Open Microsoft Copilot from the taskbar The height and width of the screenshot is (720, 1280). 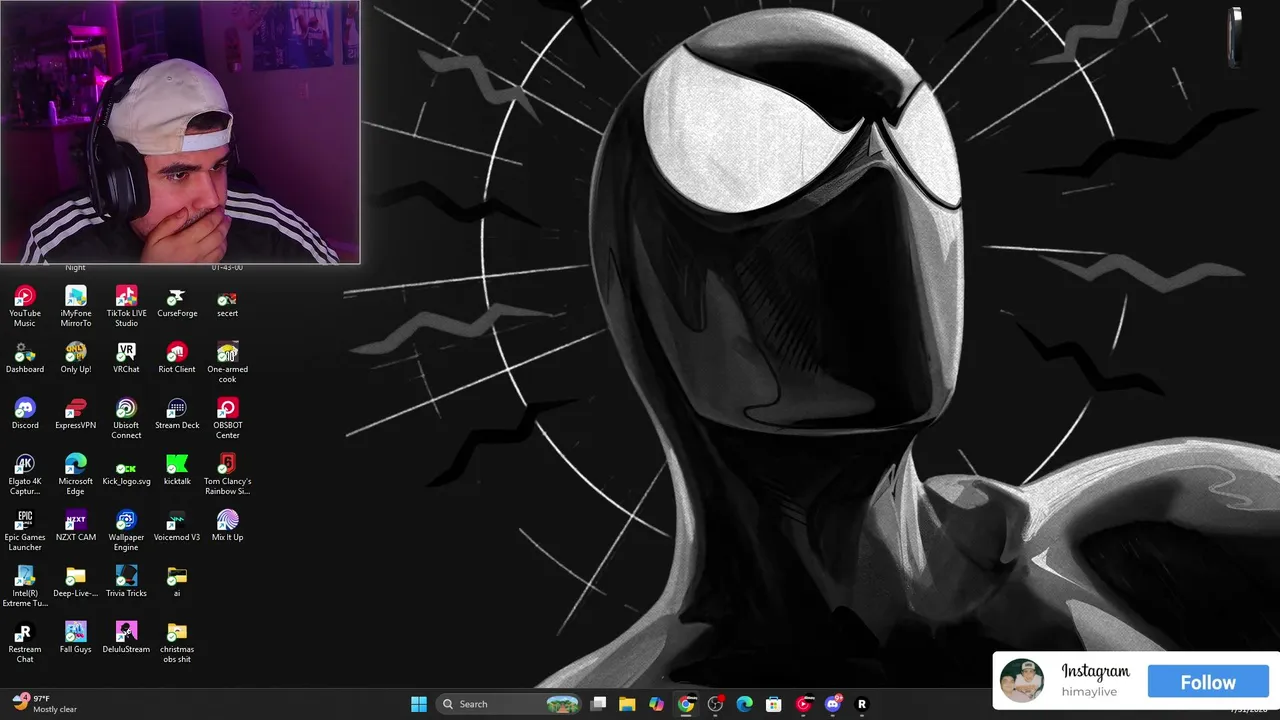[x=656, y=704]
